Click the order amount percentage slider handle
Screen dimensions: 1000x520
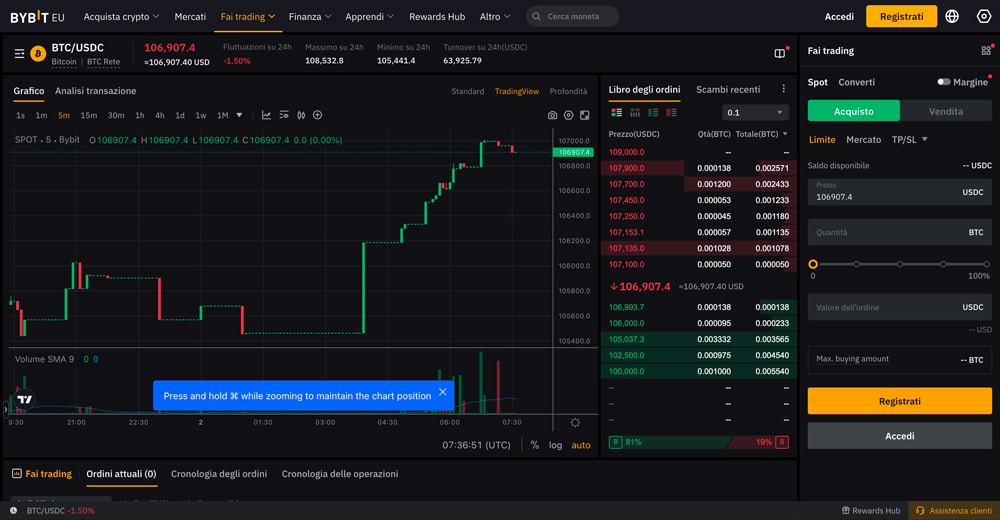[x=812, y=264]
